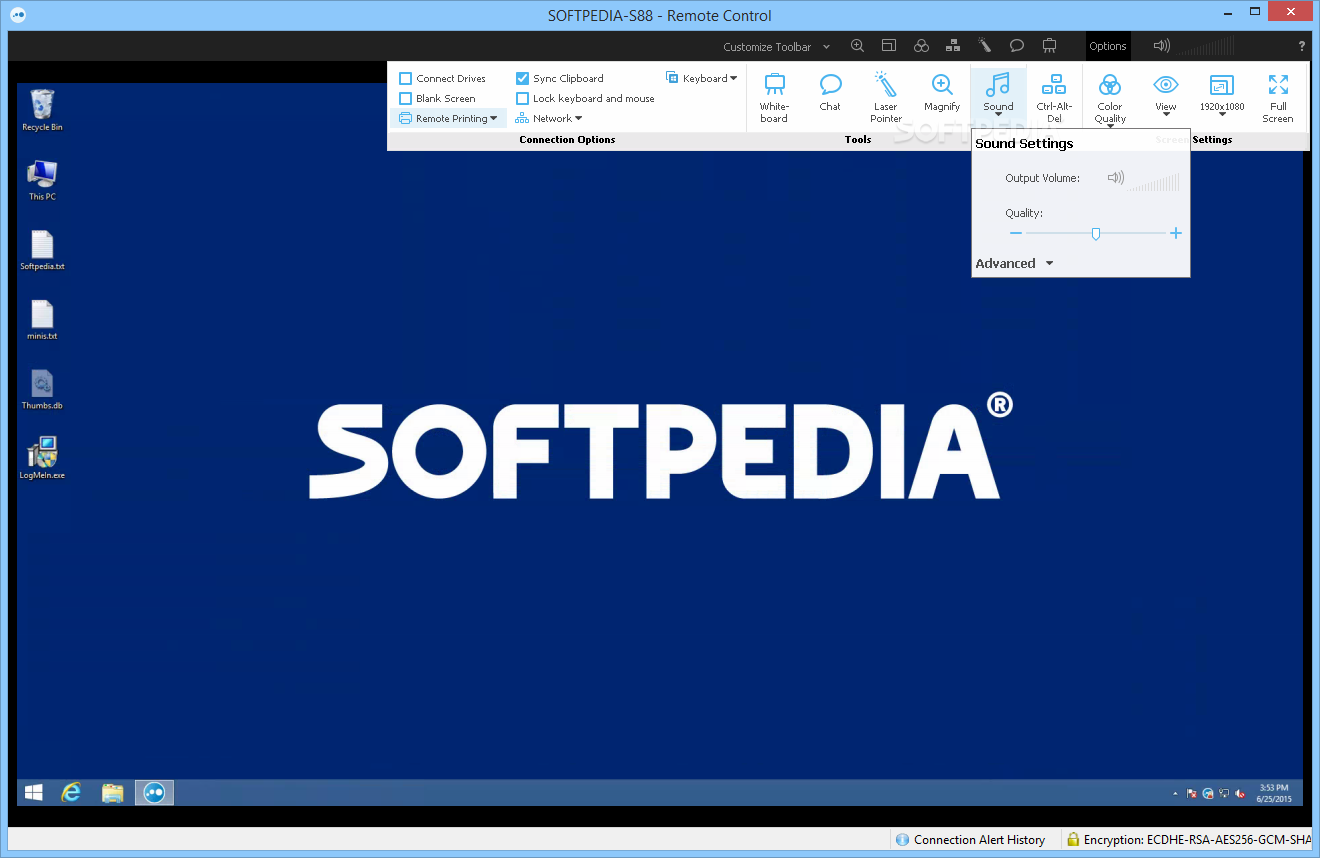Click speaker icon in dark top bar
This screenshot has height=858, width=1320.
tap(1161, 46)
